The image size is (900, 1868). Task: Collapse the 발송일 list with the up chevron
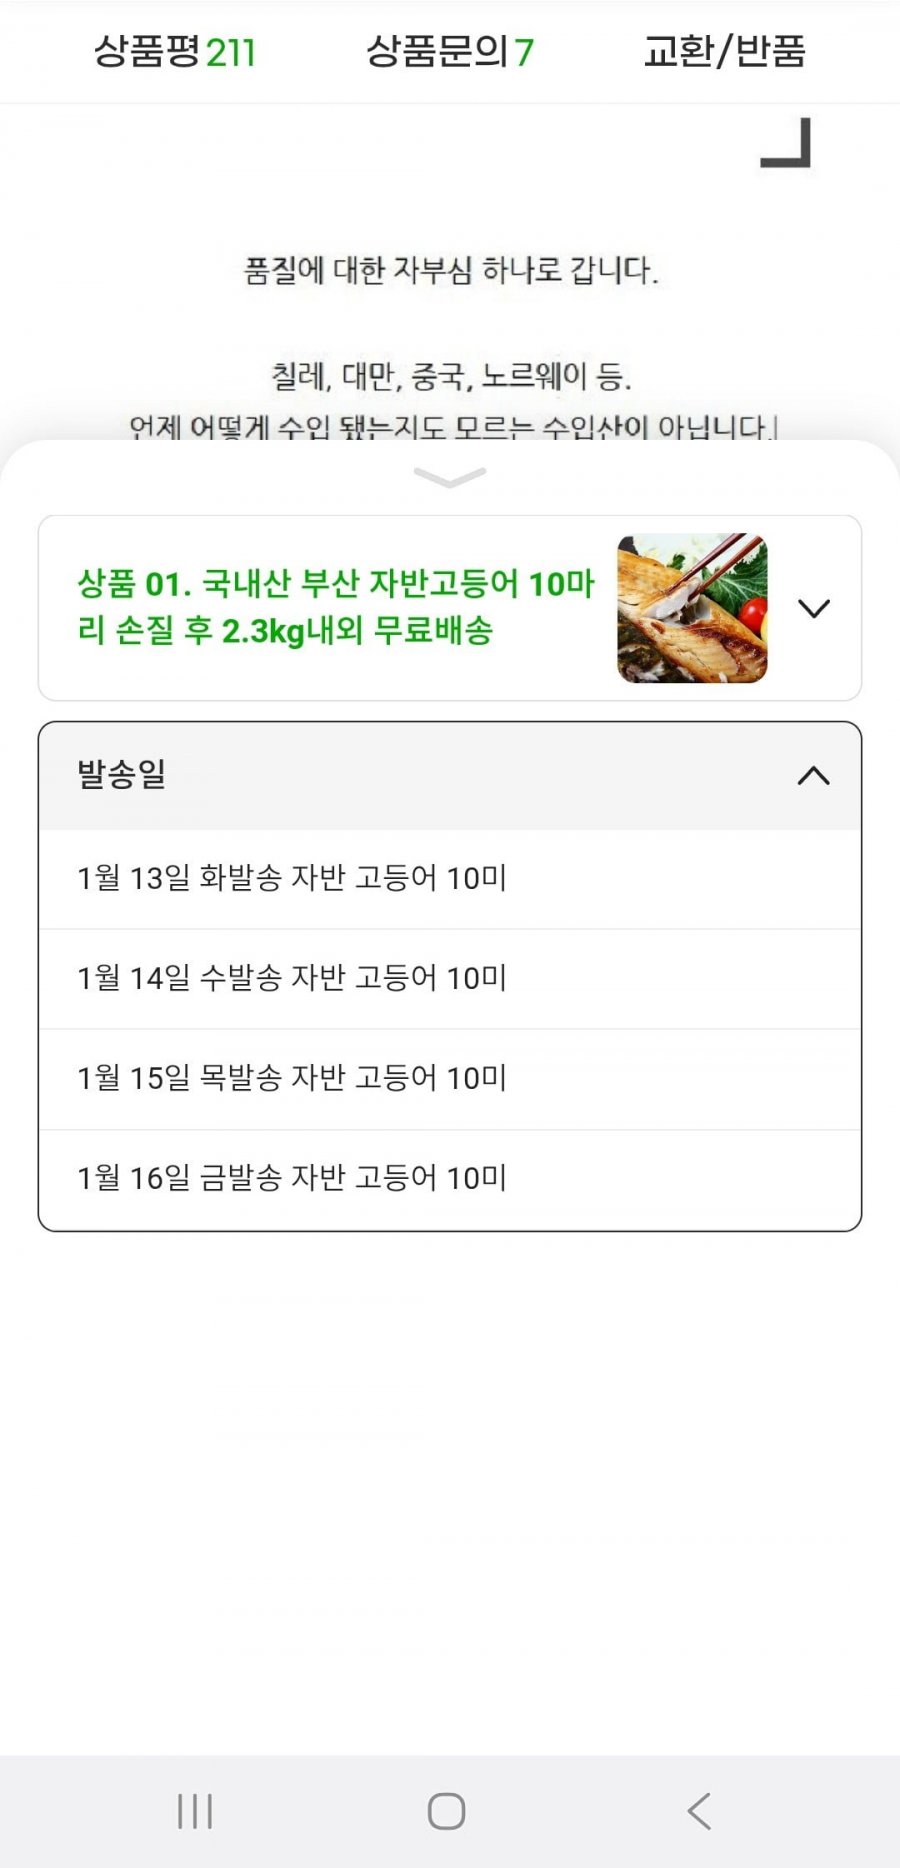point(814,776)
